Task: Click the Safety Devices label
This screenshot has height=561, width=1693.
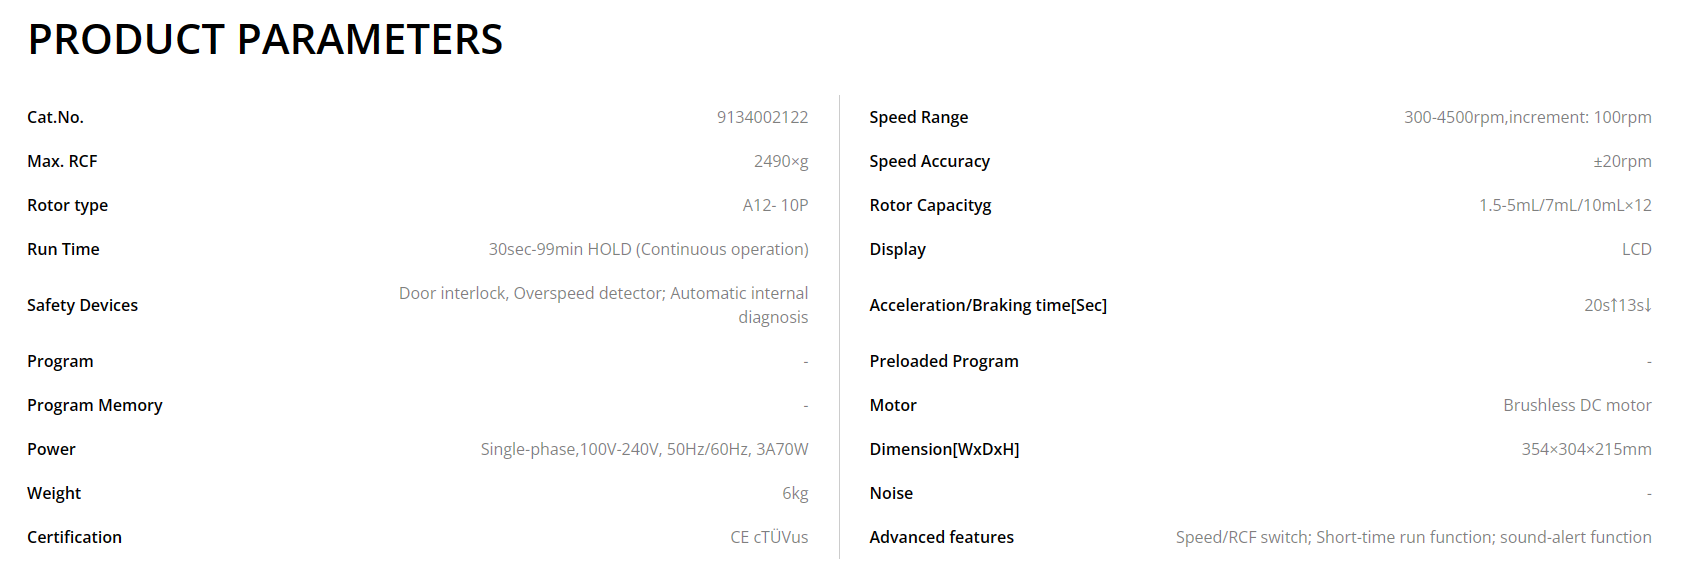Action: pos(82,305)
